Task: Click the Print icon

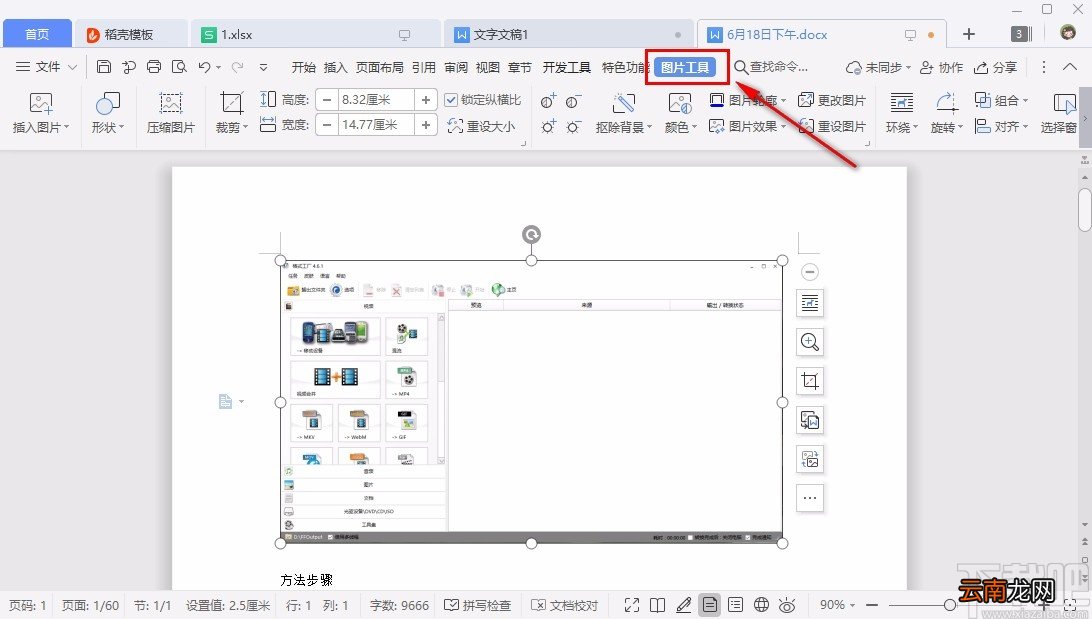Action: pyautogui.click(x=154, y=67)
